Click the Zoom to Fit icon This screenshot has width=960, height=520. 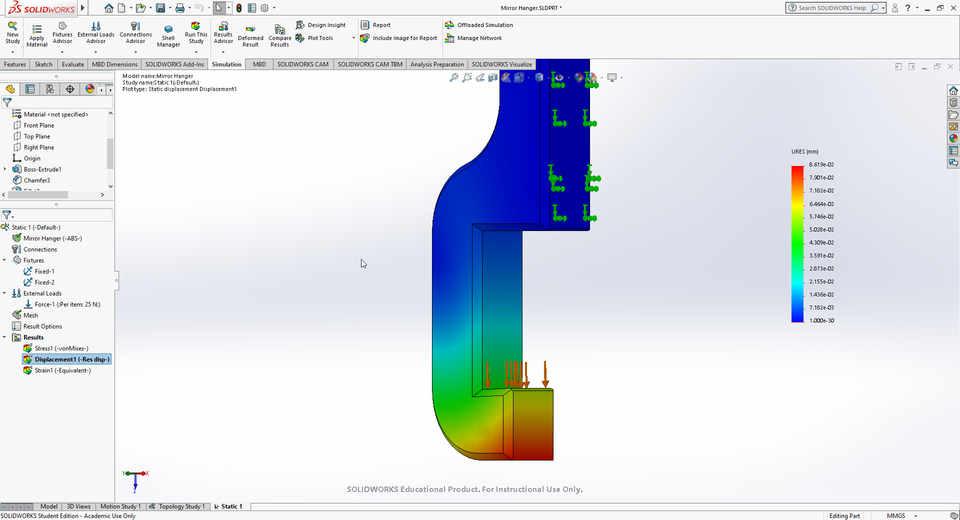454,78
